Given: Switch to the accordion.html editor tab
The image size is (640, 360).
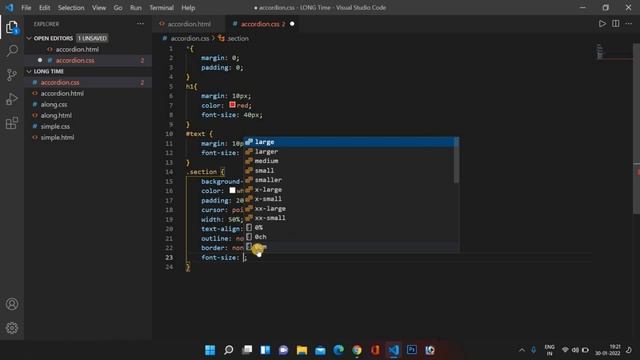Looking at the screenshot, I should click(x=189, y=24).
